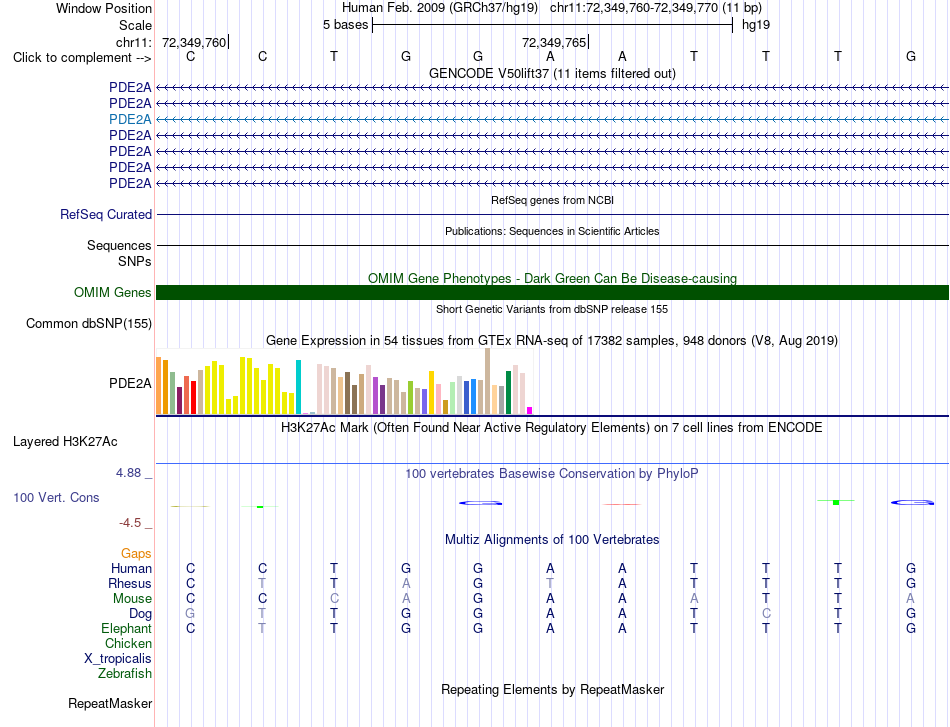Select the Zebrafish species label
The image size is (950, 727).
(125, 674)
